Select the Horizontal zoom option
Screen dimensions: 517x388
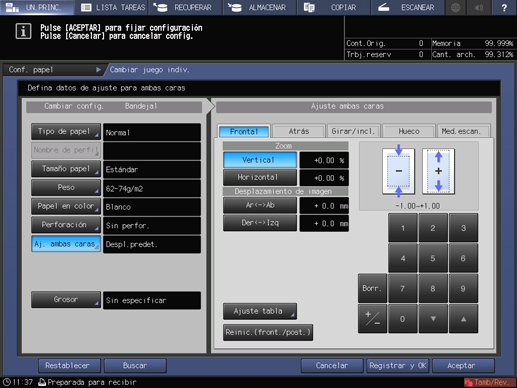point(260,177)
